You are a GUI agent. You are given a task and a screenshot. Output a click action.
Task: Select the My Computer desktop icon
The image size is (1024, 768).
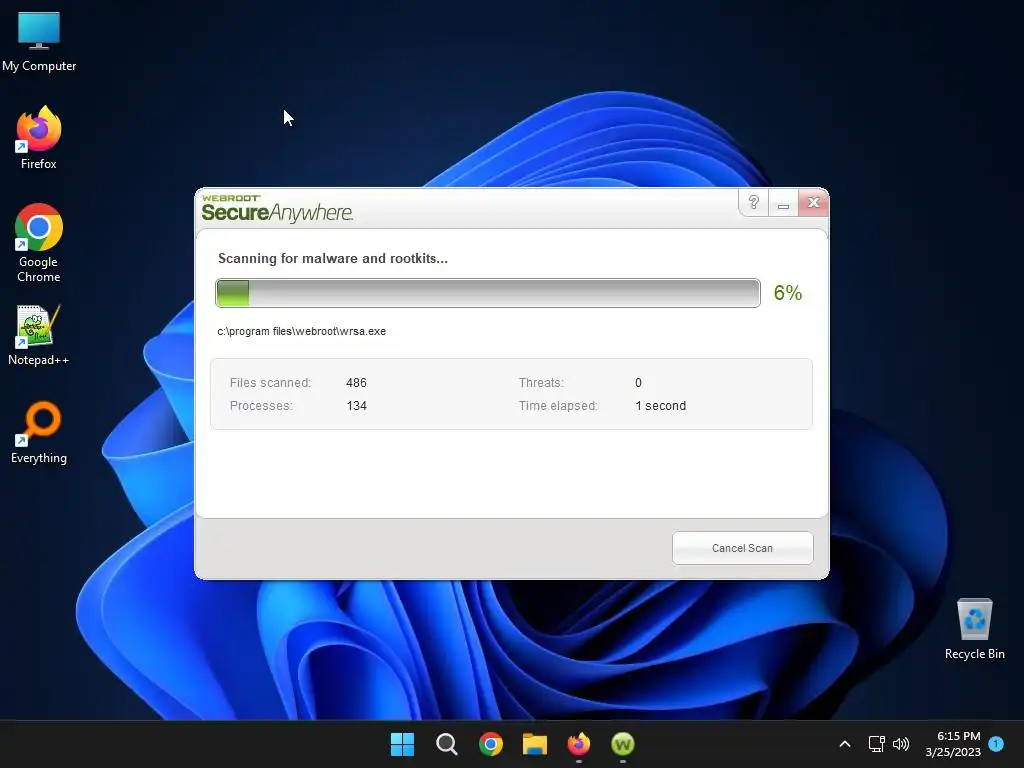(39, 42)
